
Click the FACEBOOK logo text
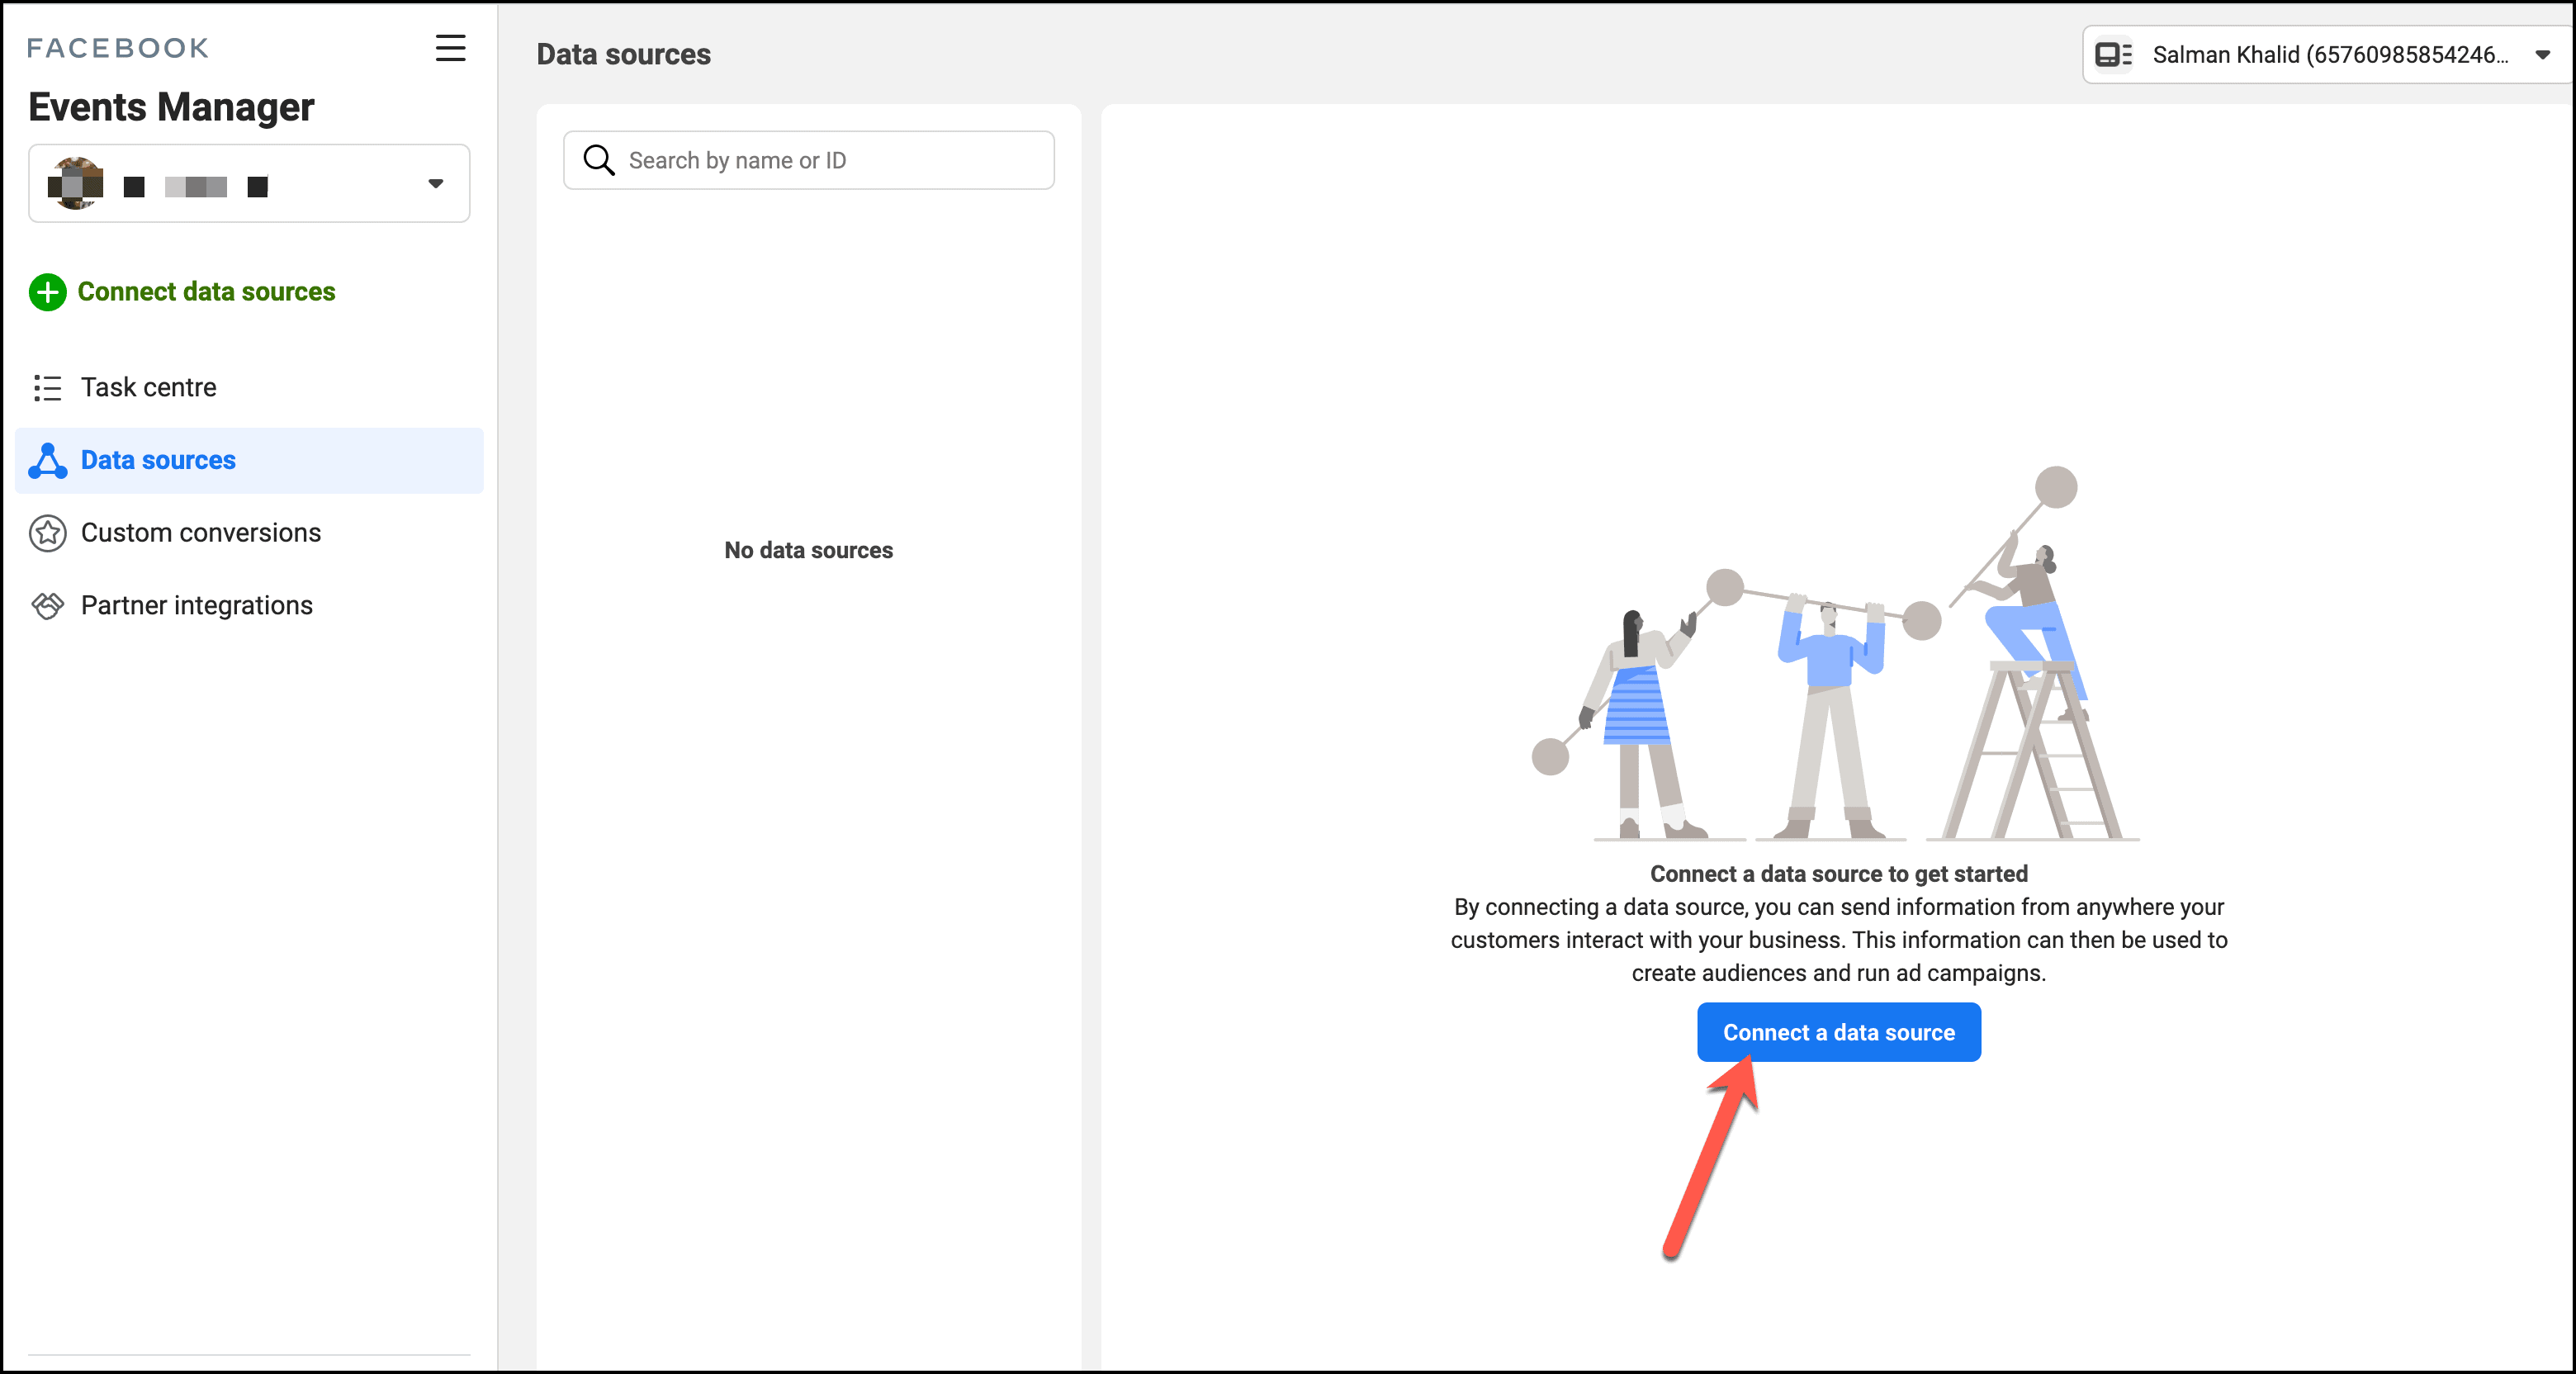(118, 48)
